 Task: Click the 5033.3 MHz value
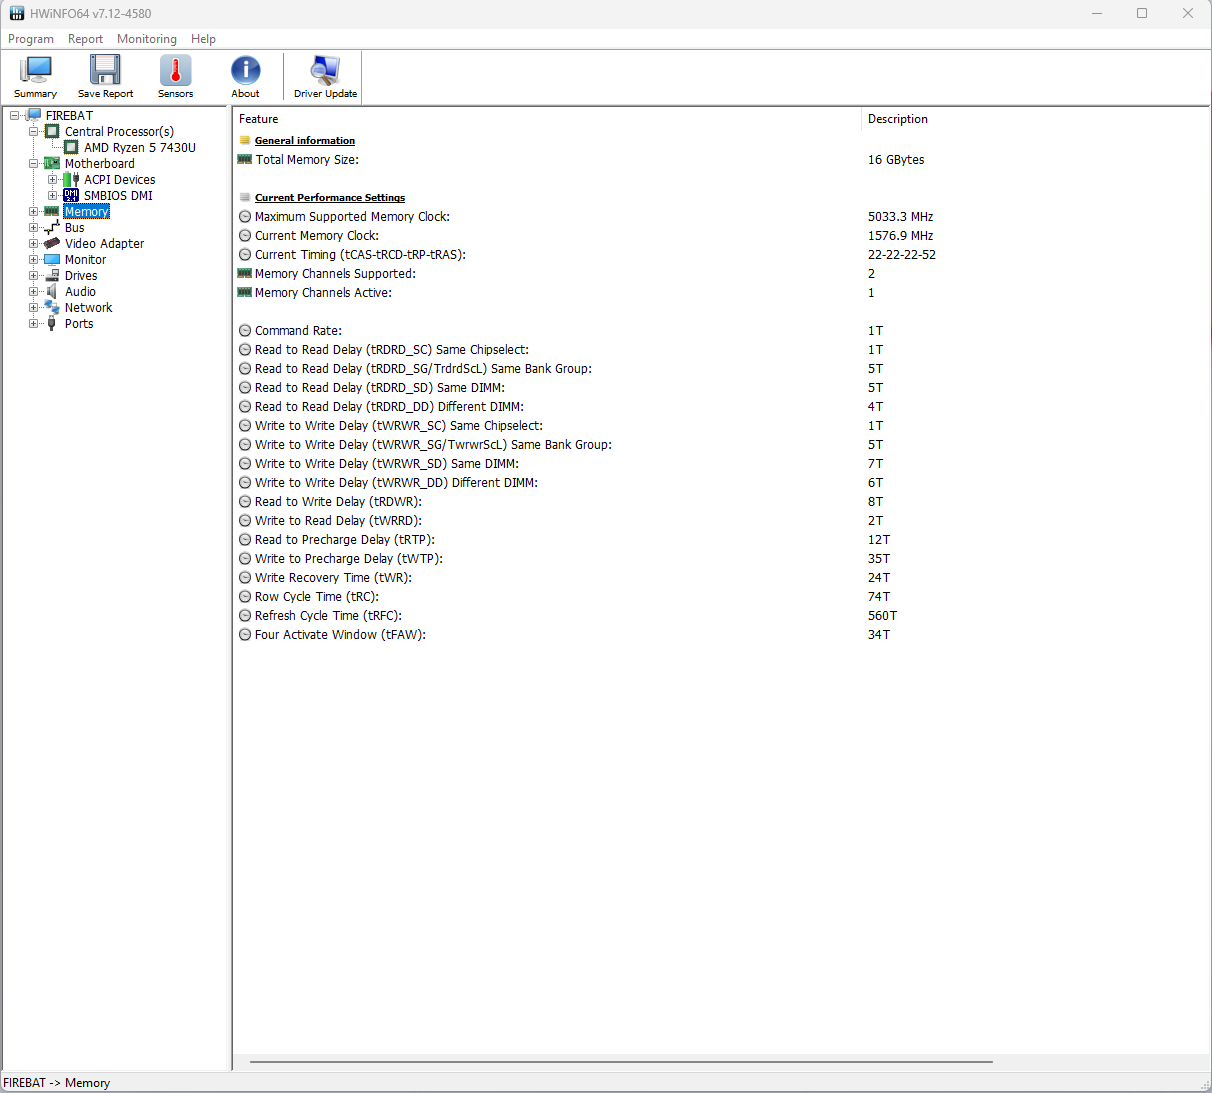click(900, 217)
